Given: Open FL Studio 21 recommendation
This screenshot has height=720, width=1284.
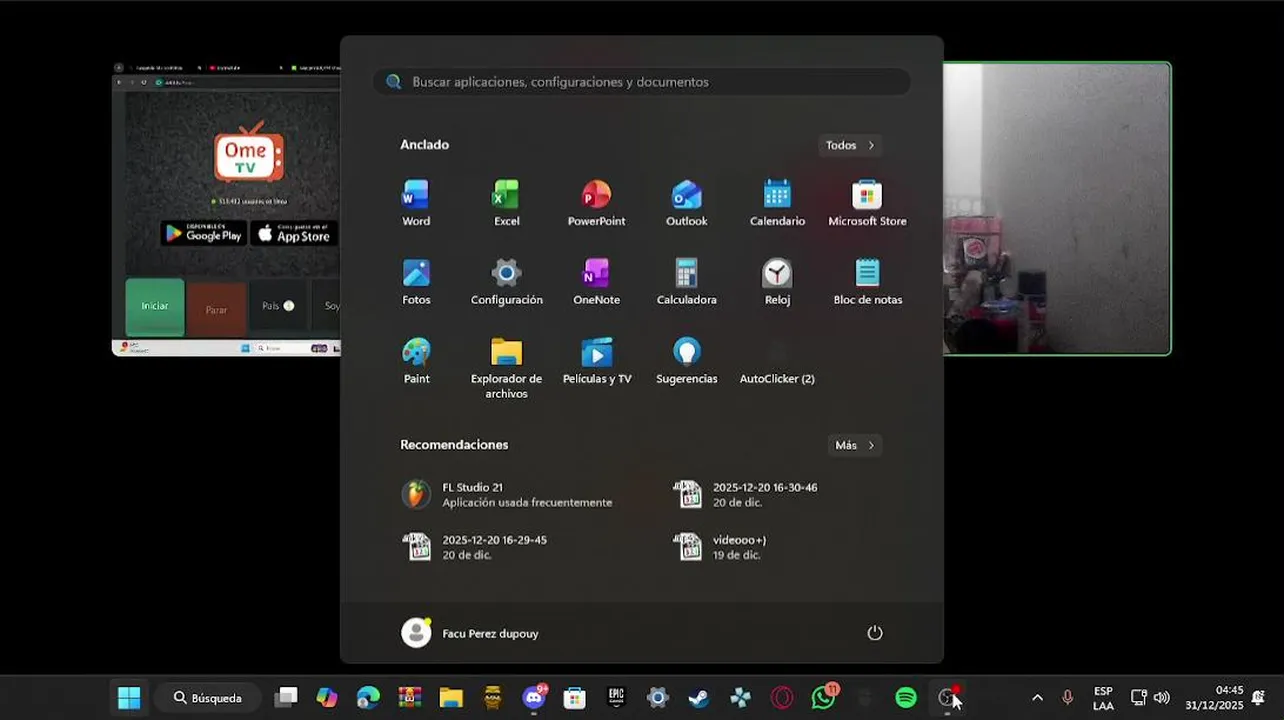Looking at the screenshot, I should pos(507,495).
